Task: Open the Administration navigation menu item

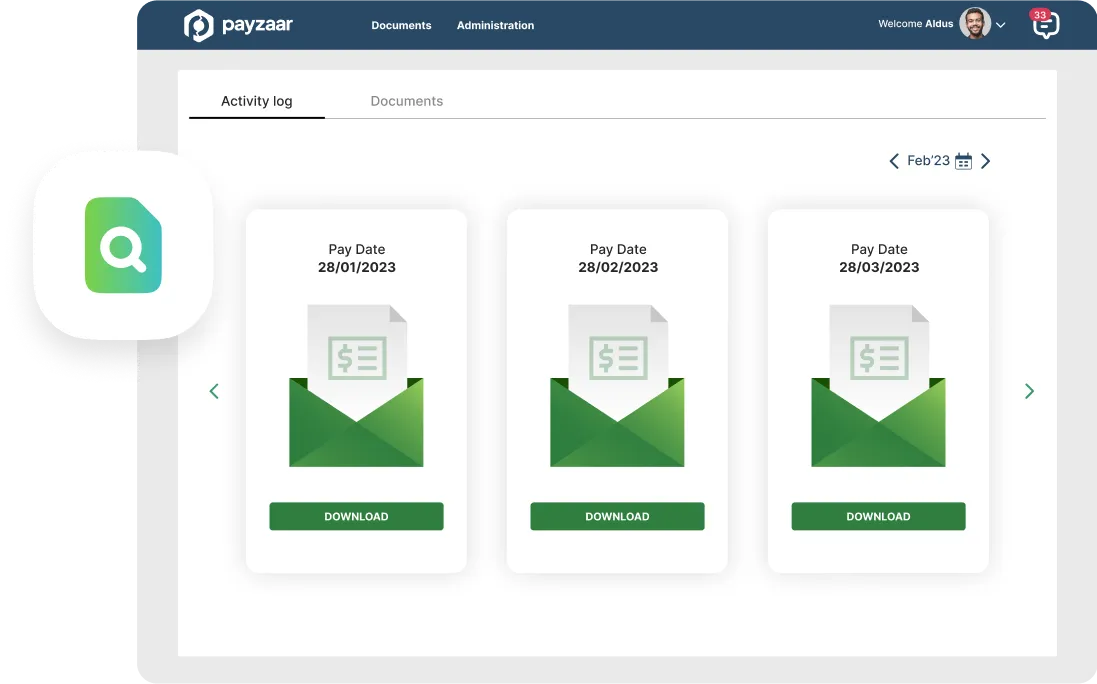Action: pos(495,25)
